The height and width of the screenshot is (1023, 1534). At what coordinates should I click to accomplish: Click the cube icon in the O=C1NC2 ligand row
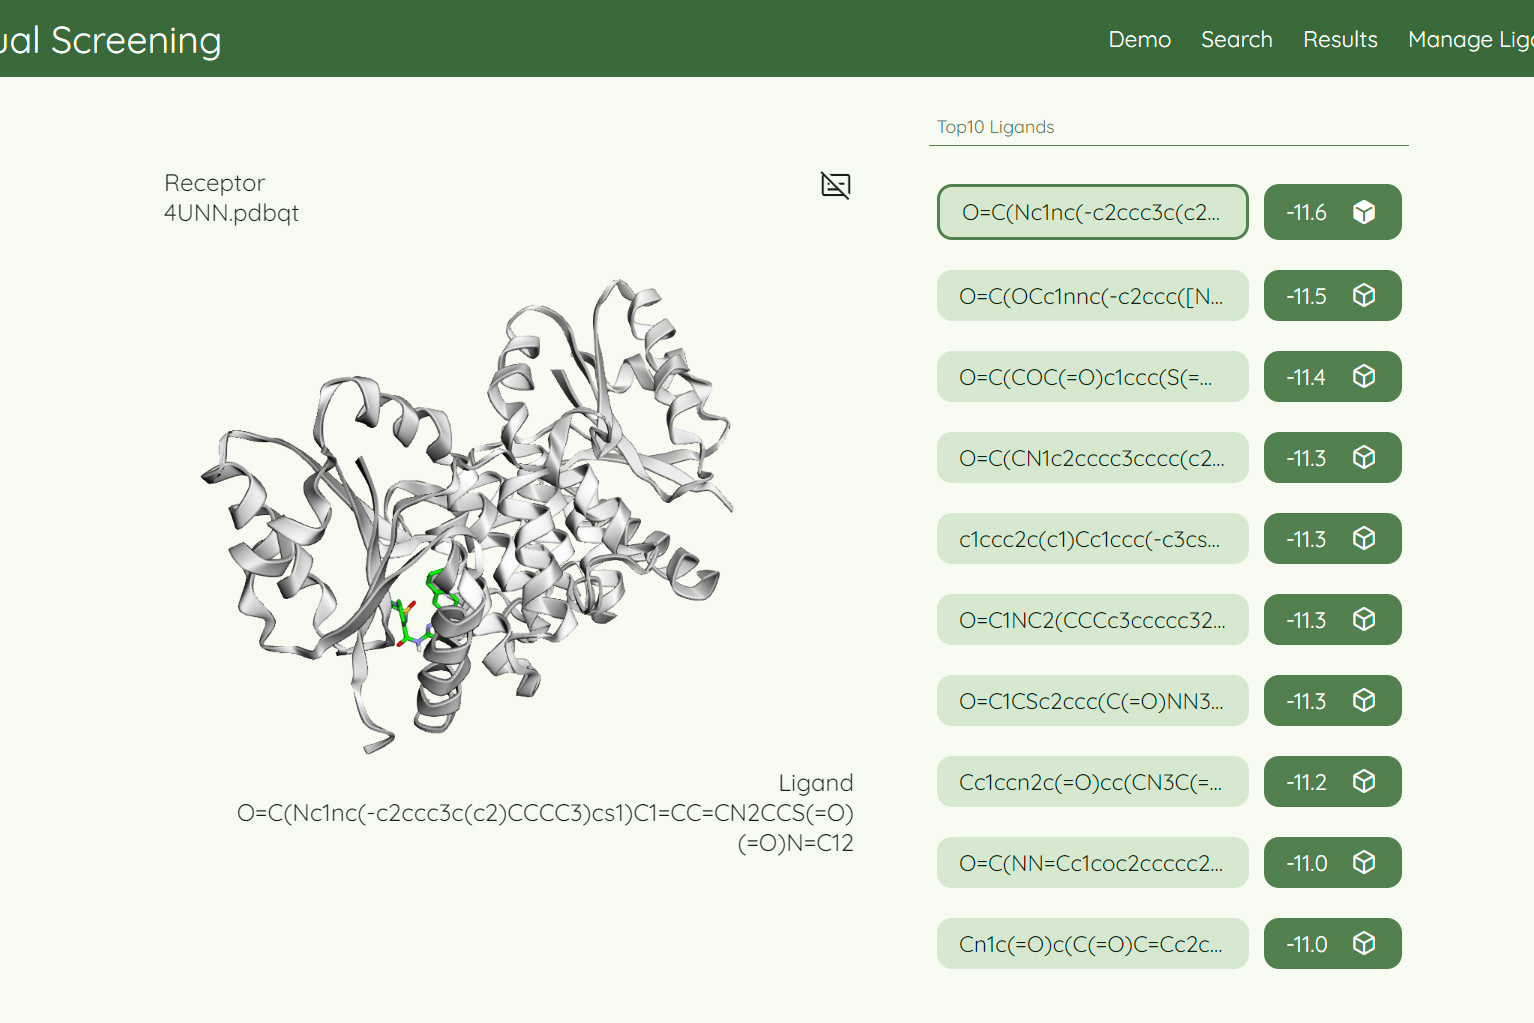point(1364,620)
